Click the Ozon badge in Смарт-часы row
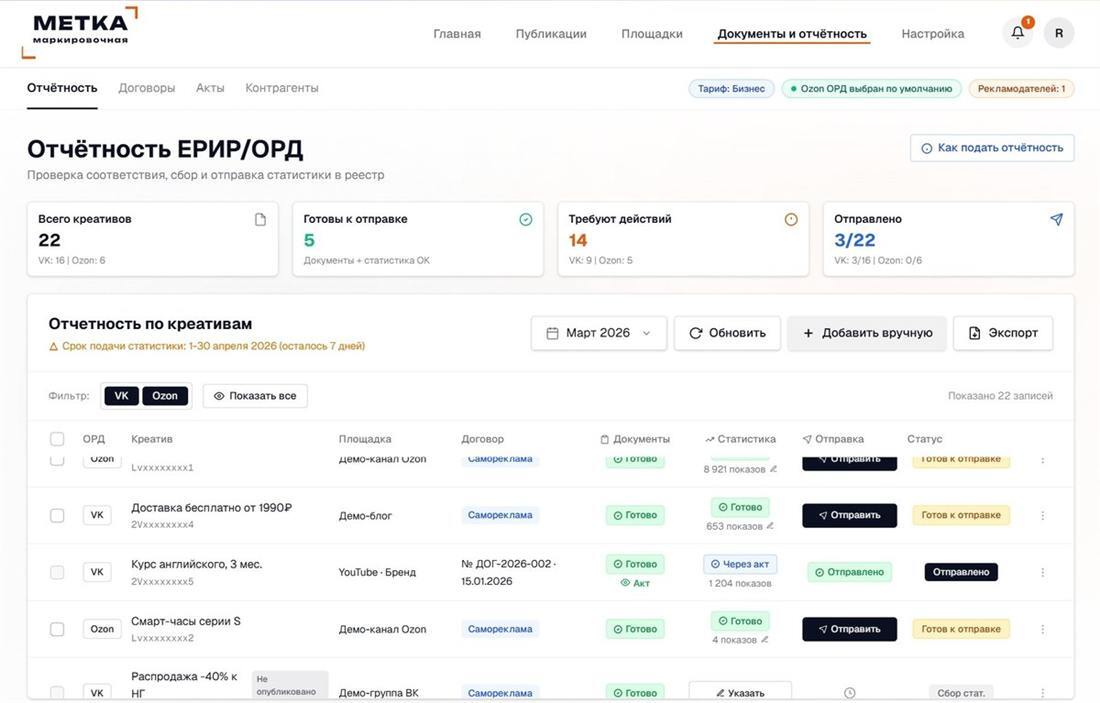Screen dimensions: 1100x703 click(x=102, y=629)
